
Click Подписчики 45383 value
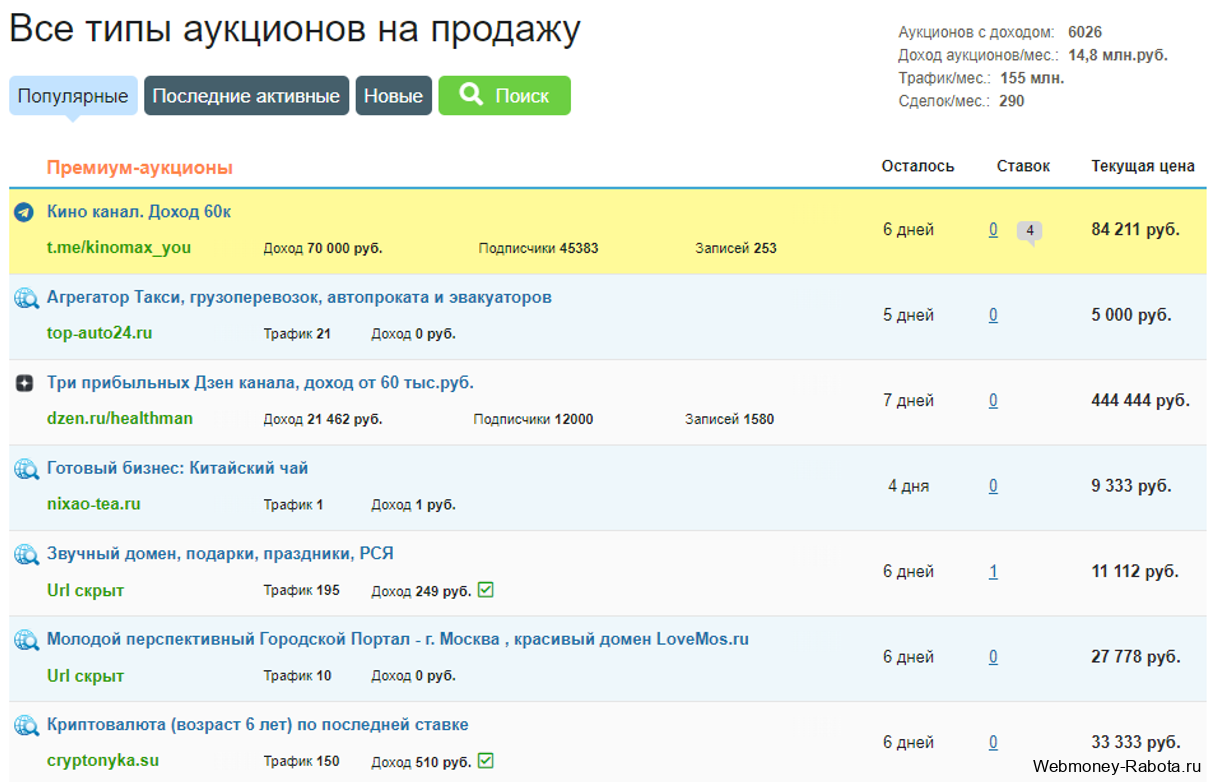[x=538, y=248]
